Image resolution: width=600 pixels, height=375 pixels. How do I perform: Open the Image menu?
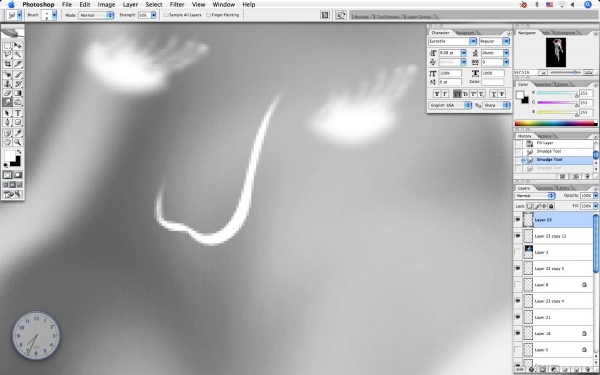tap(106, 5)
